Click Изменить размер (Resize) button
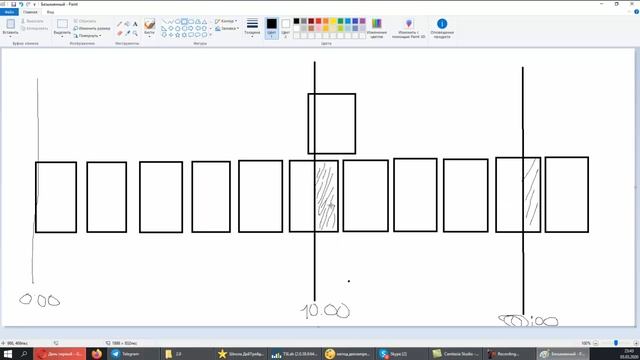This screenshot has width=640, height=360. 92,28
